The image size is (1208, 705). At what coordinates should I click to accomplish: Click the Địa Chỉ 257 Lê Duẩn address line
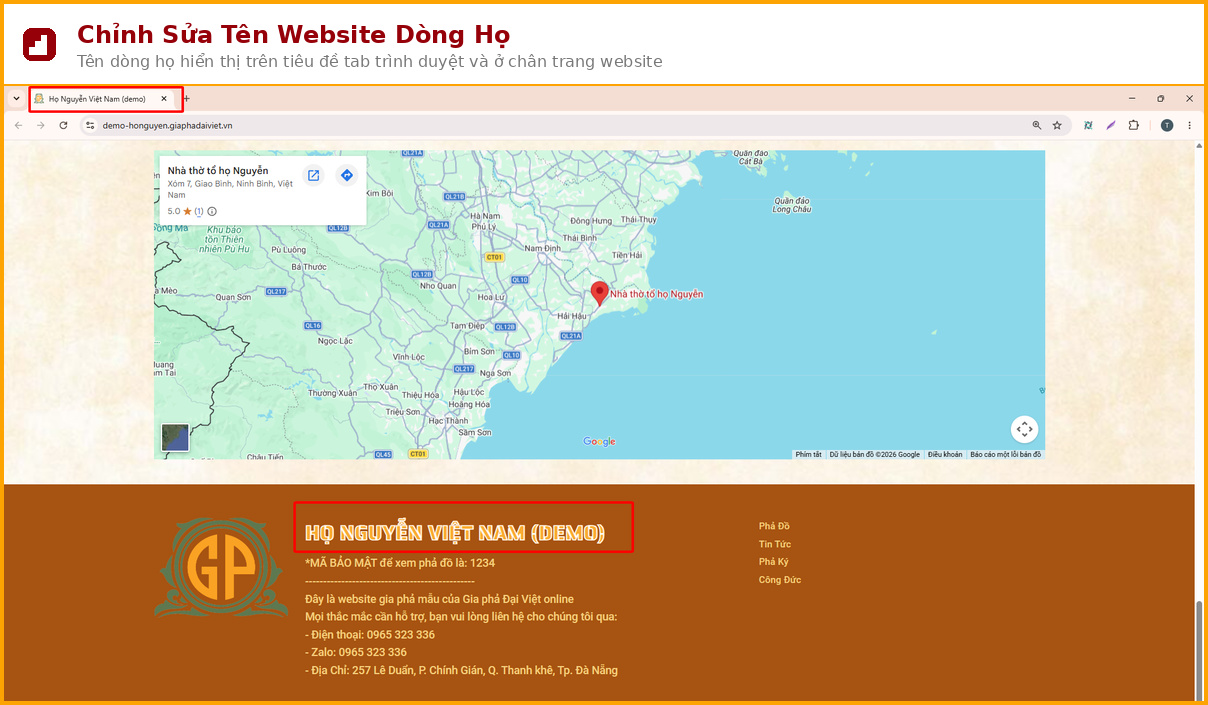coord(461,670)
